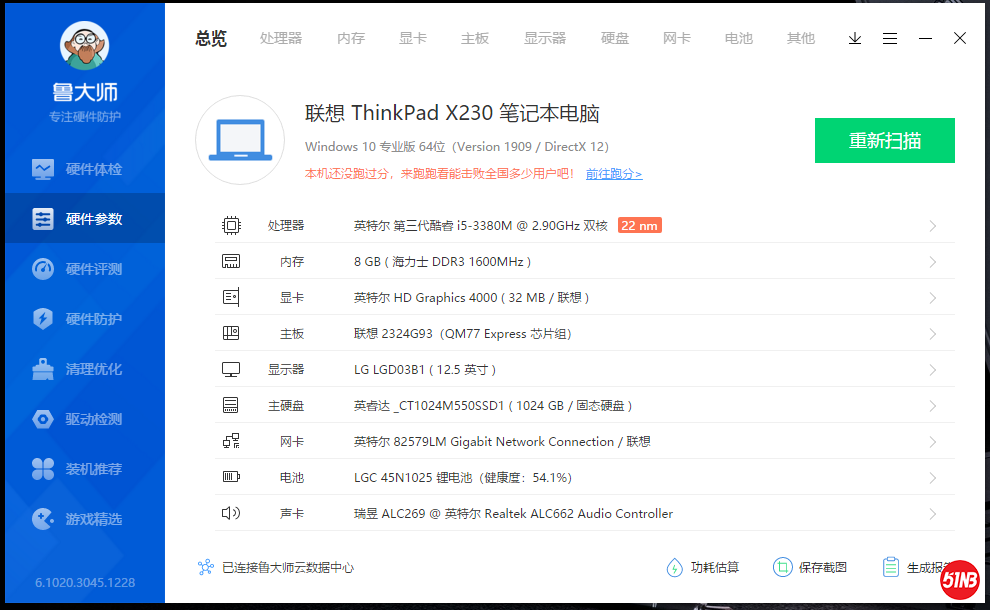
Task: Switch to the 处理器 tab
Action: tap(281, 39)
